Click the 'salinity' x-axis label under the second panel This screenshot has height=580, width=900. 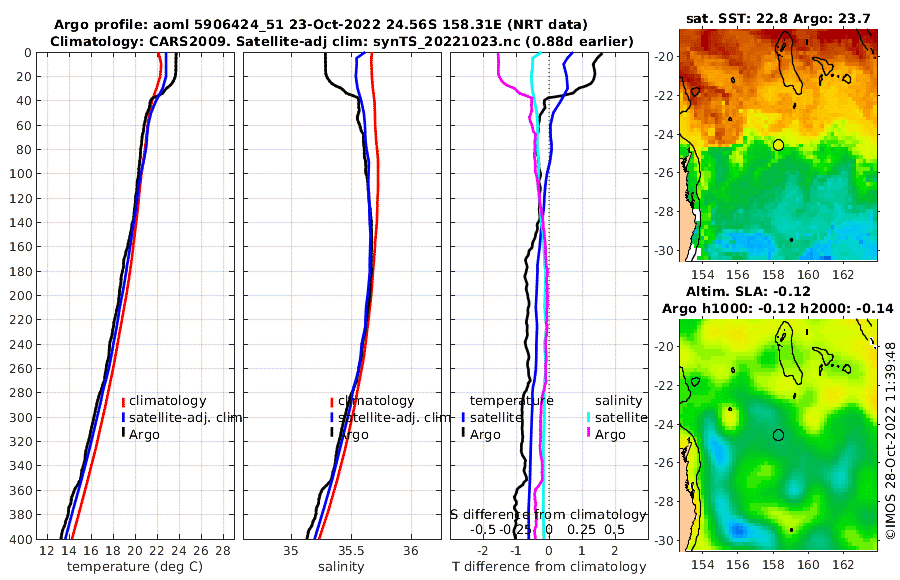[341, 567]
